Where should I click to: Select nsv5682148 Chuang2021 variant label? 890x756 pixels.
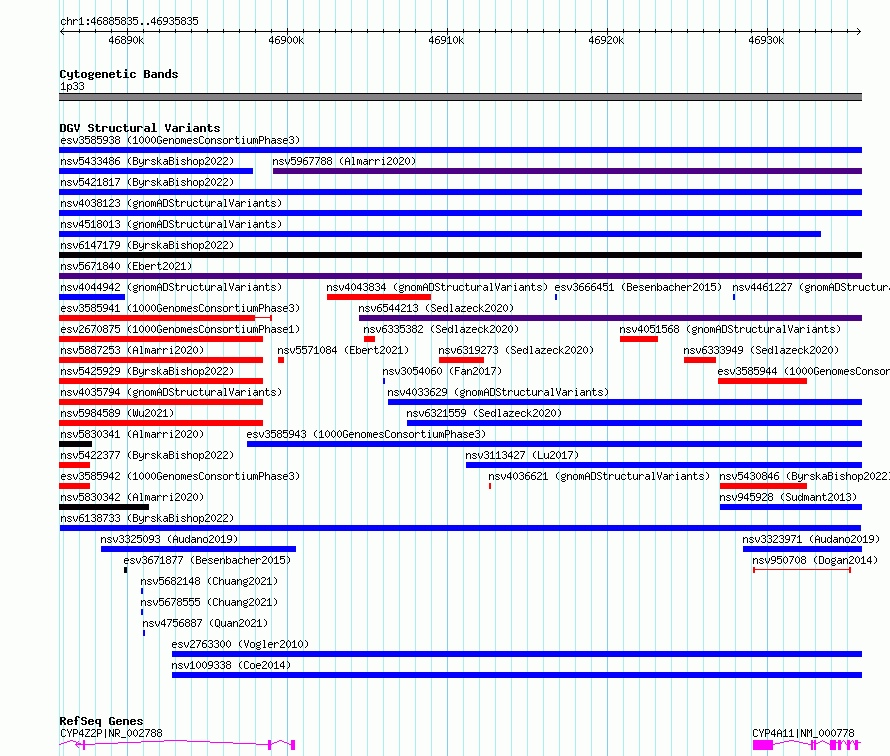209,581
